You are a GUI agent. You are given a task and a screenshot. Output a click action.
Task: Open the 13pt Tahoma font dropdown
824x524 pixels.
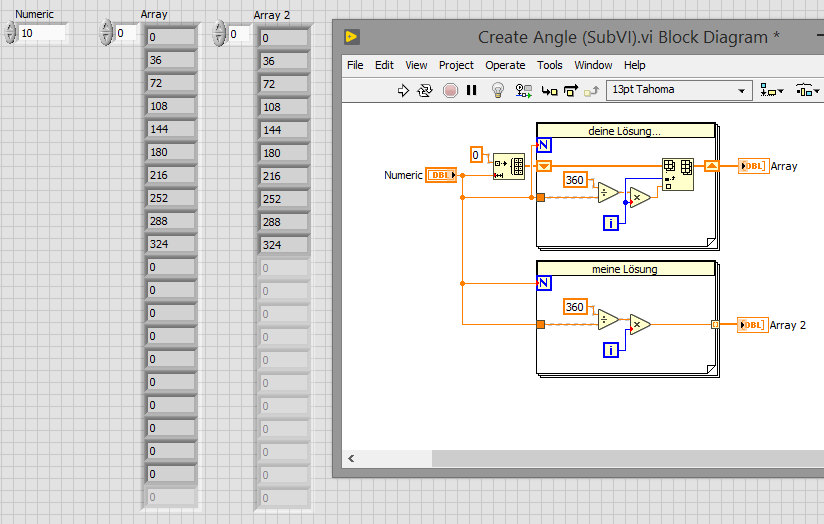click(678, 90)
